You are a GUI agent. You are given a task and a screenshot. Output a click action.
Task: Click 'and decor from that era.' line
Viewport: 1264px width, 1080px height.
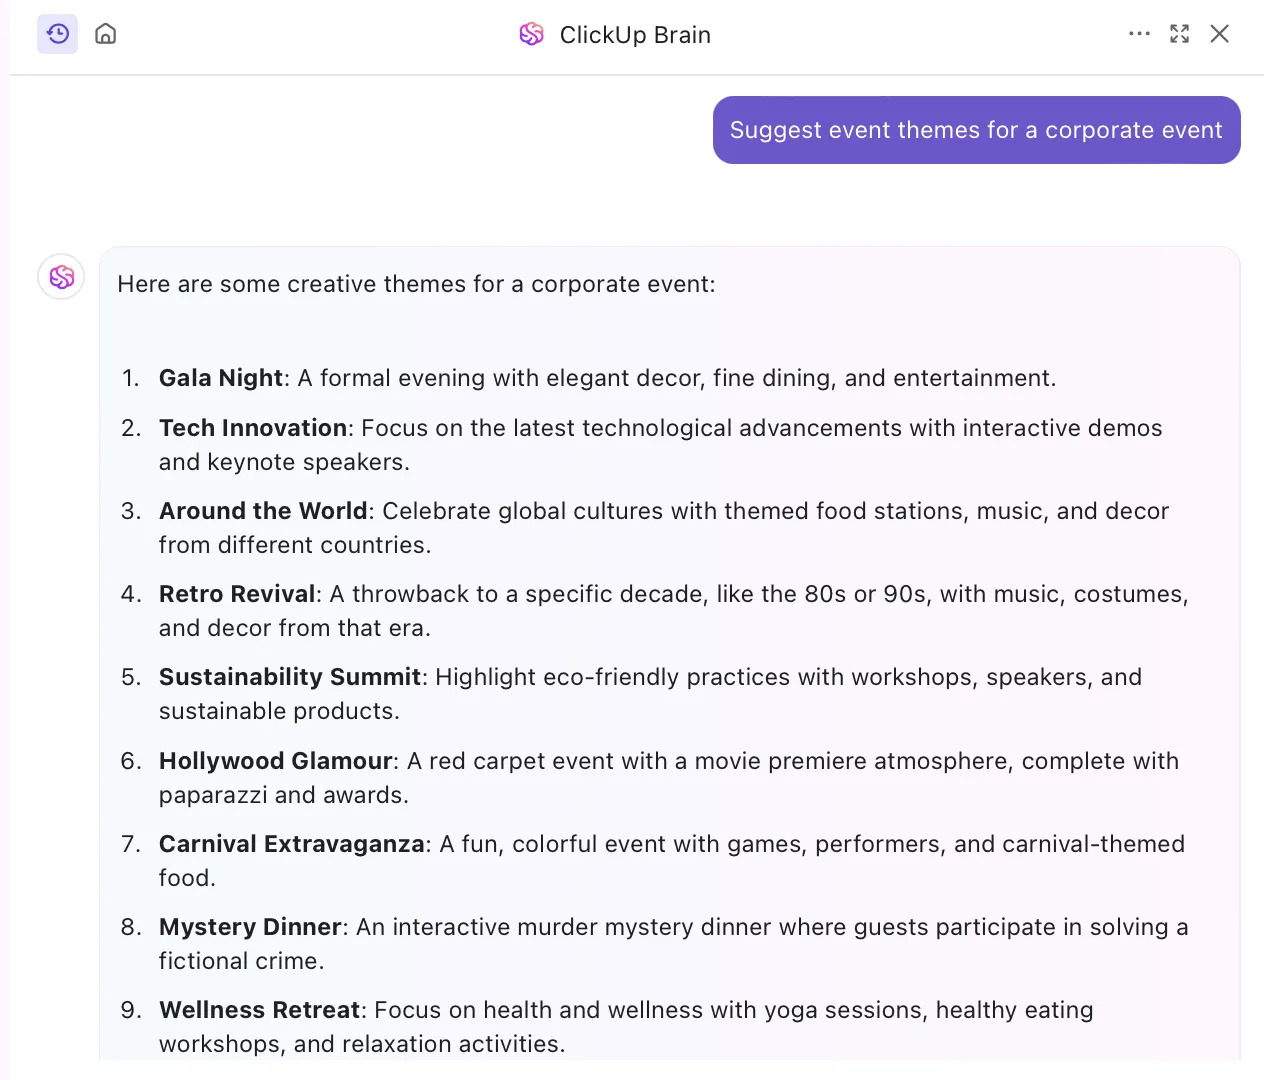(295, 628)
